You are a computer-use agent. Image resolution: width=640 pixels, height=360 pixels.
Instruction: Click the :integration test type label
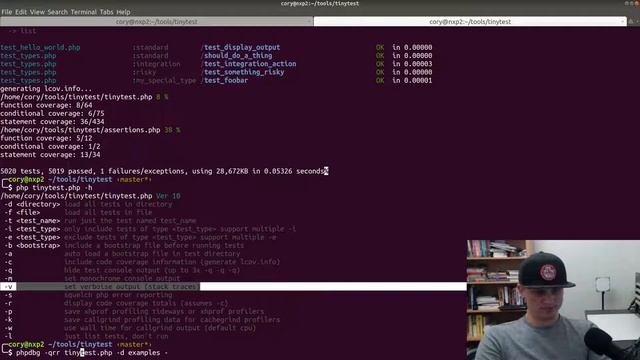pyautogui.click(x=156, y=64)
